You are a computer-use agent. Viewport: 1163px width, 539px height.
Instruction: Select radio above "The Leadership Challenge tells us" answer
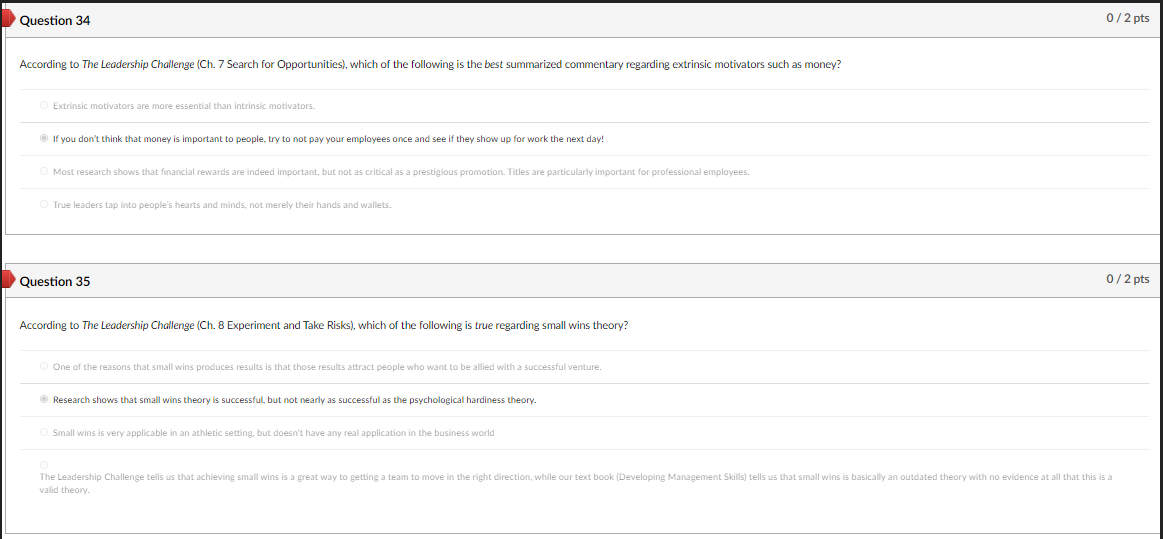(x=44, y=465)
